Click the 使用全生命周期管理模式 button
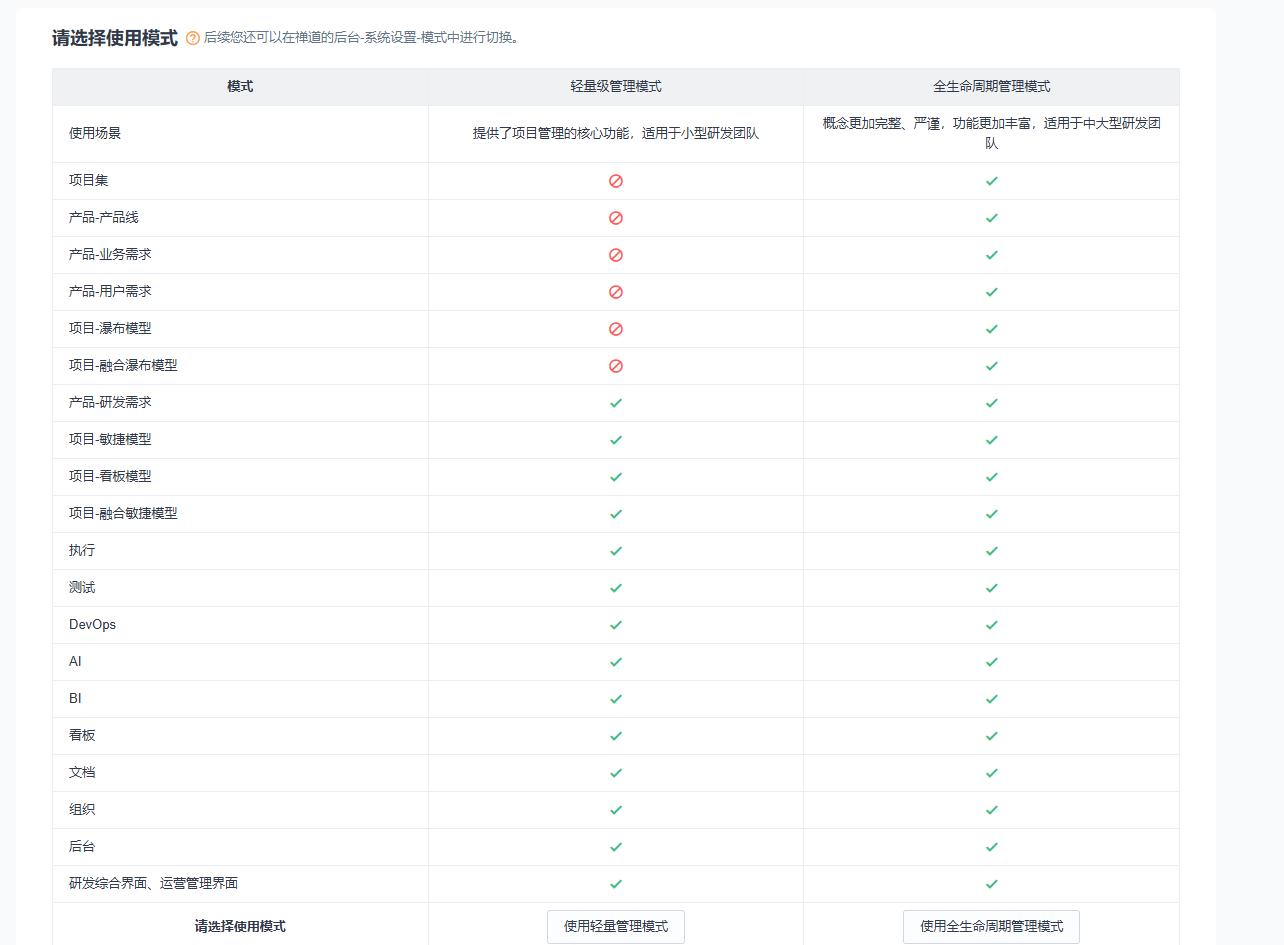Screen dimensions: 1284x945 991,926
